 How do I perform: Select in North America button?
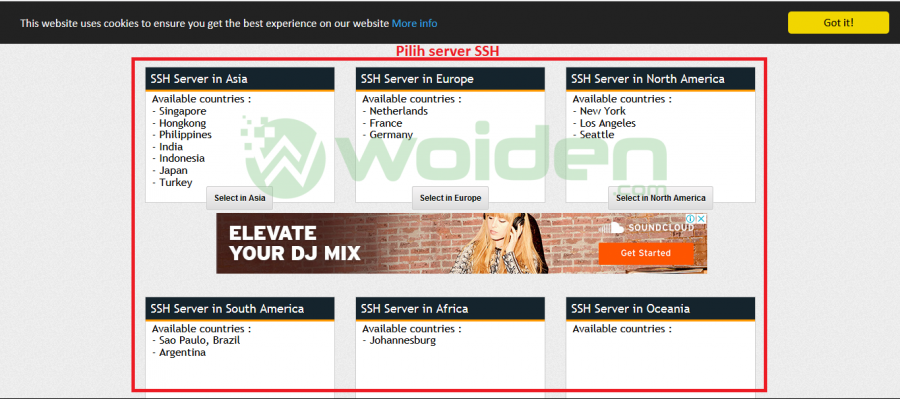(661, 198)
